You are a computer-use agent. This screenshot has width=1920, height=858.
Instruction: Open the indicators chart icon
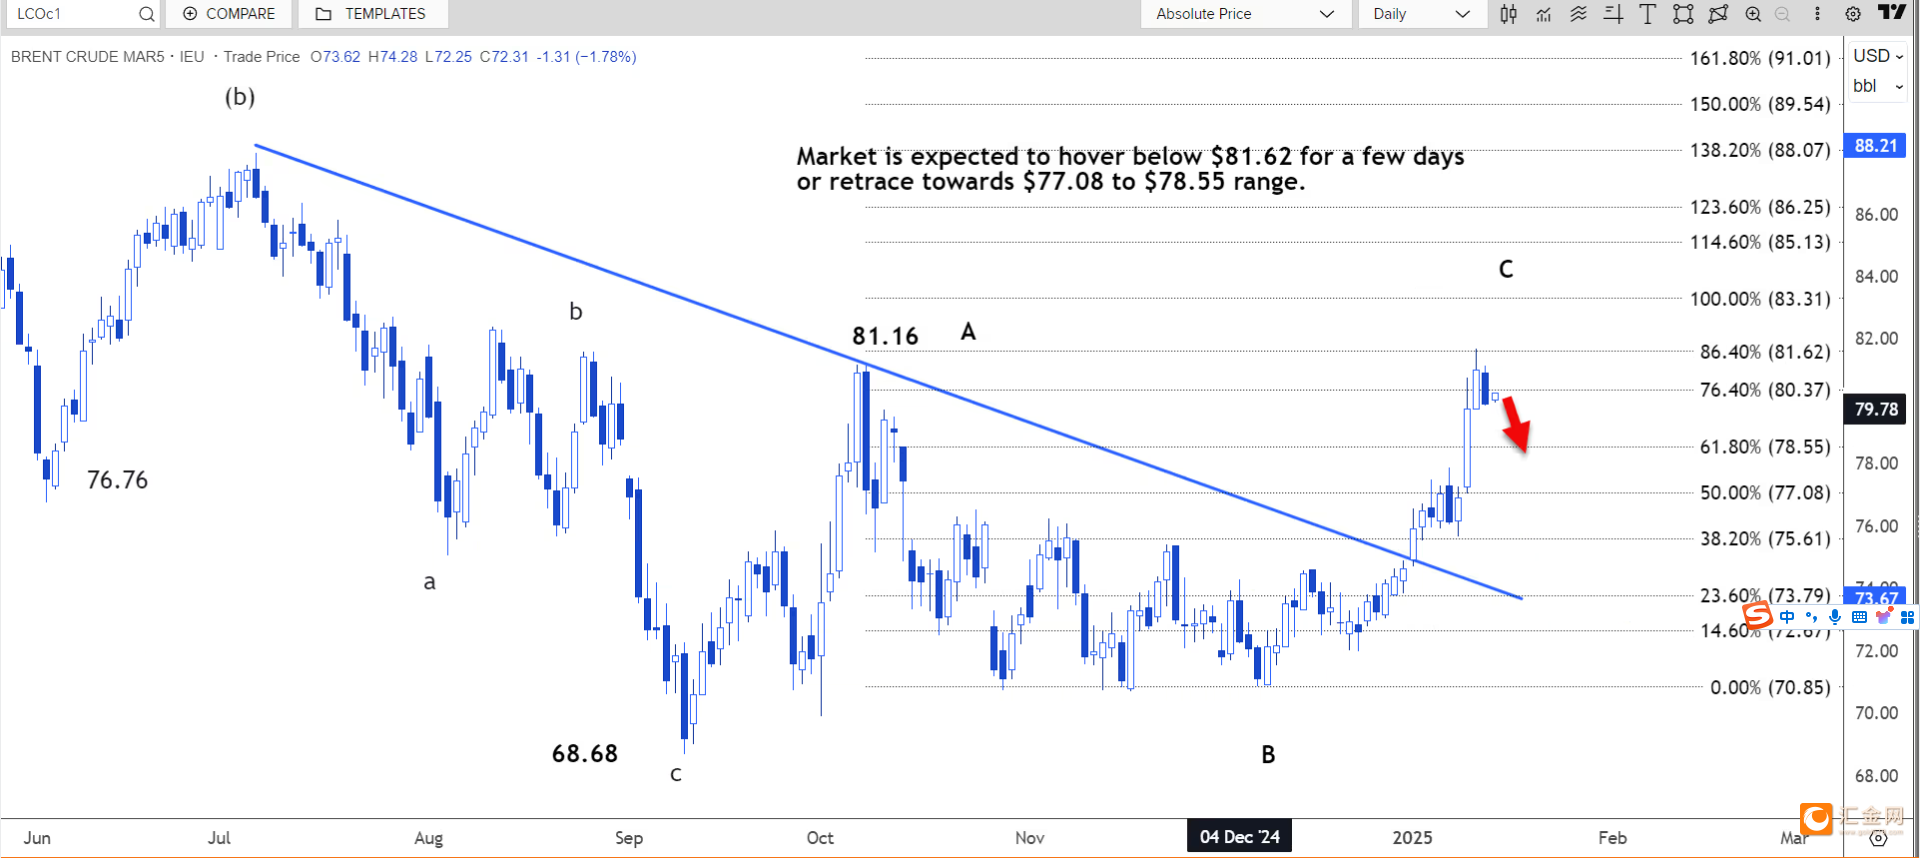[x=1544, y=14]
